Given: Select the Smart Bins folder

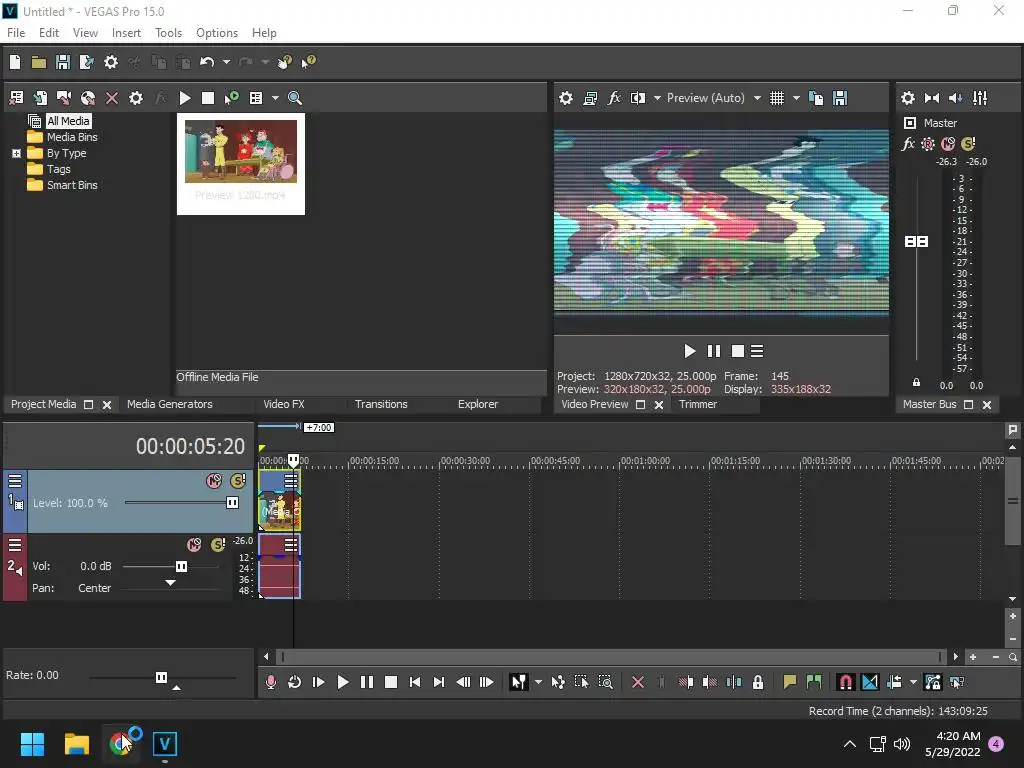Looking at the screenshot, I should pyautogui.click(x=72, y=185).
